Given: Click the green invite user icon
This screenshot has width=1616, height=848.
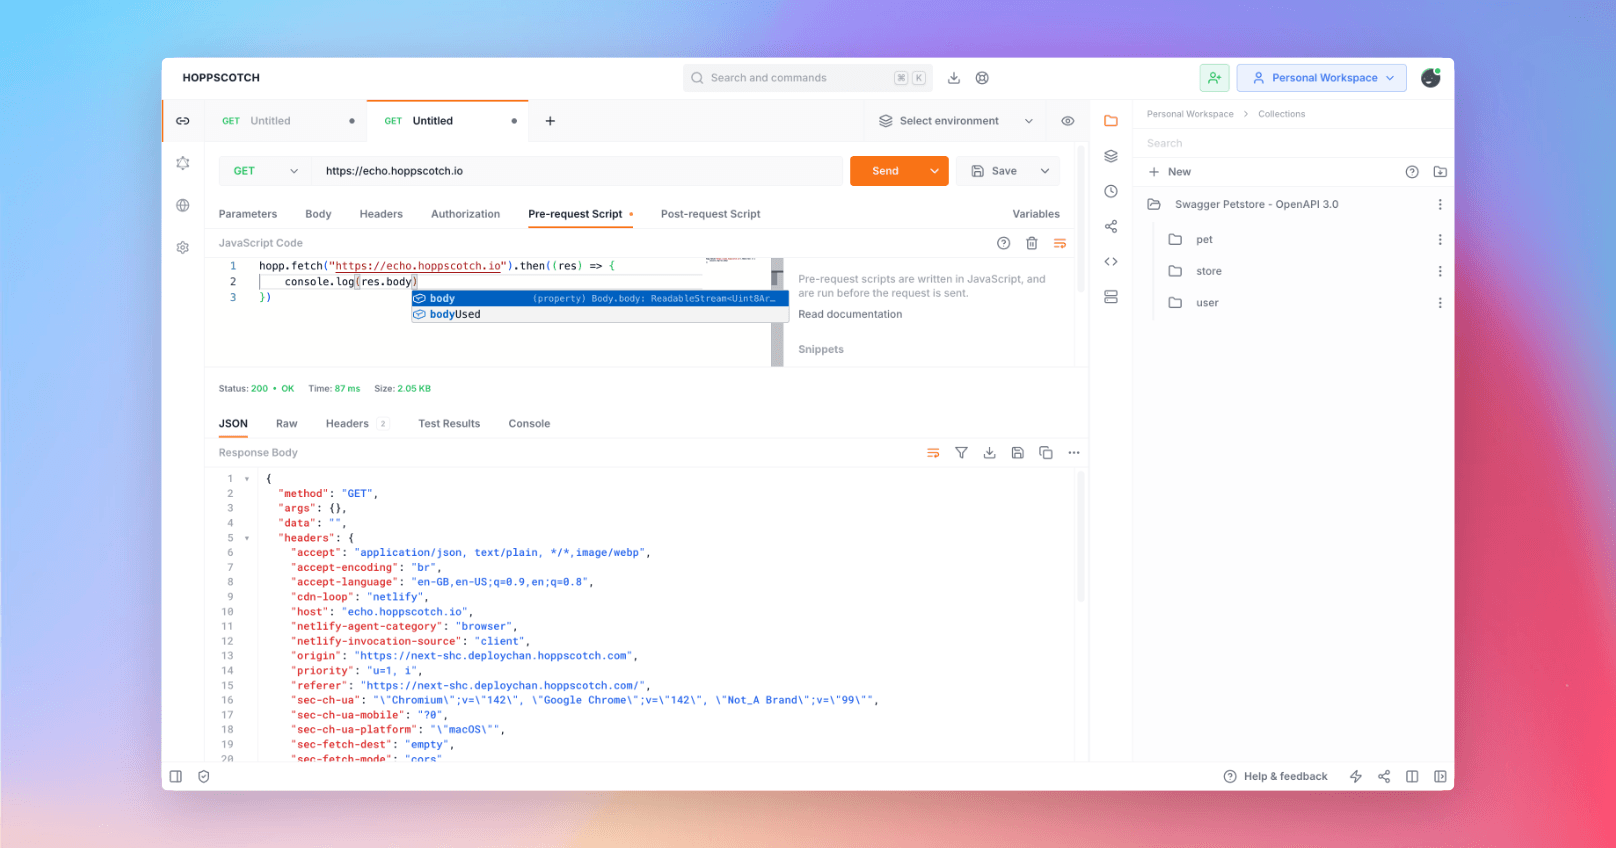Looking at the screenshot, I should [x=1214, y=78].
